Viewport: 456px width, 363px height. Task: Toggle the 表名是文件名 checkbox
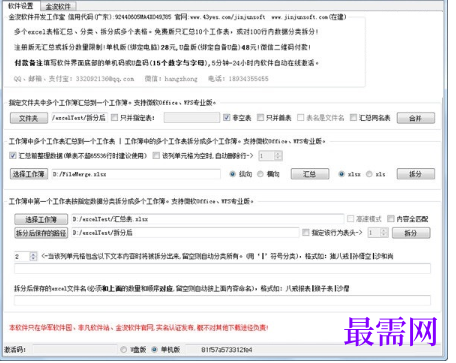tap(301, 118)
